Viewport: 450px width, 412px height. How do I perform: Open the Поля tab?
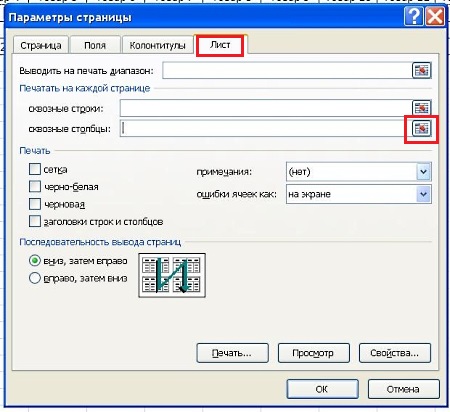pyautogui.click(x=95, y=45)
